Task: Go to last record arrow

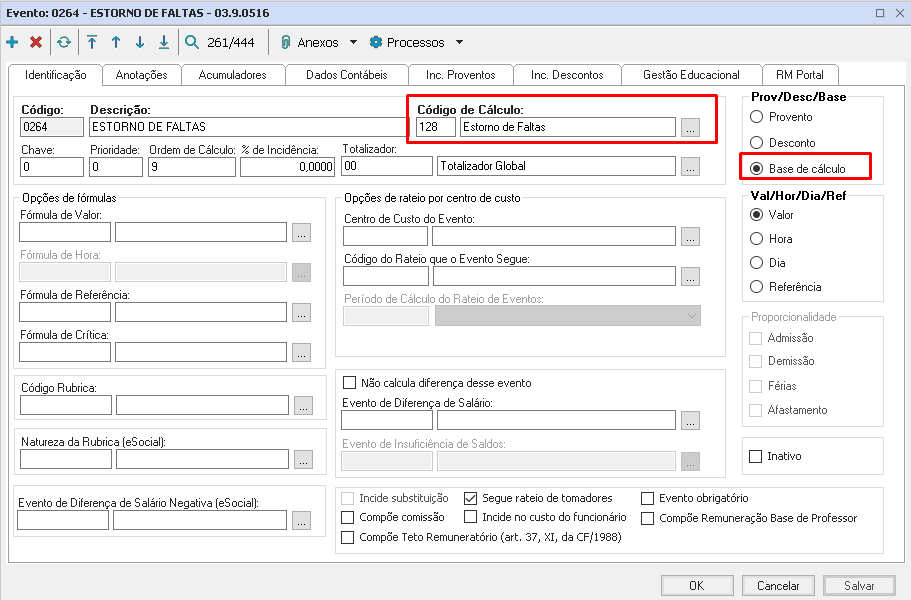Action: pyautogui.click(x=164, y=42)
